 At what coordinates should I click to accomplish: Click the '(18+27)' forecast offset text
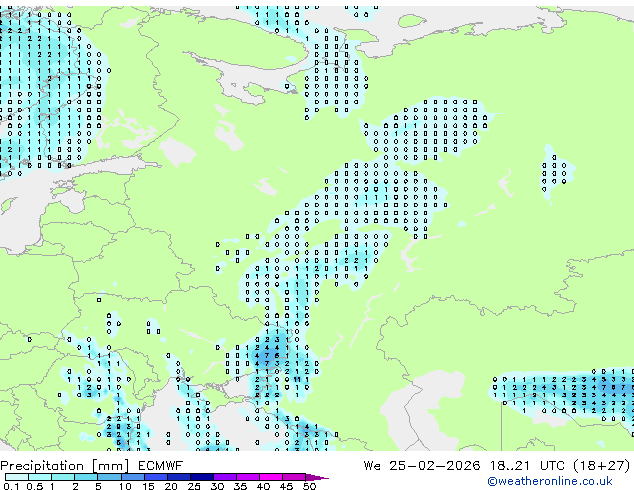602,466
